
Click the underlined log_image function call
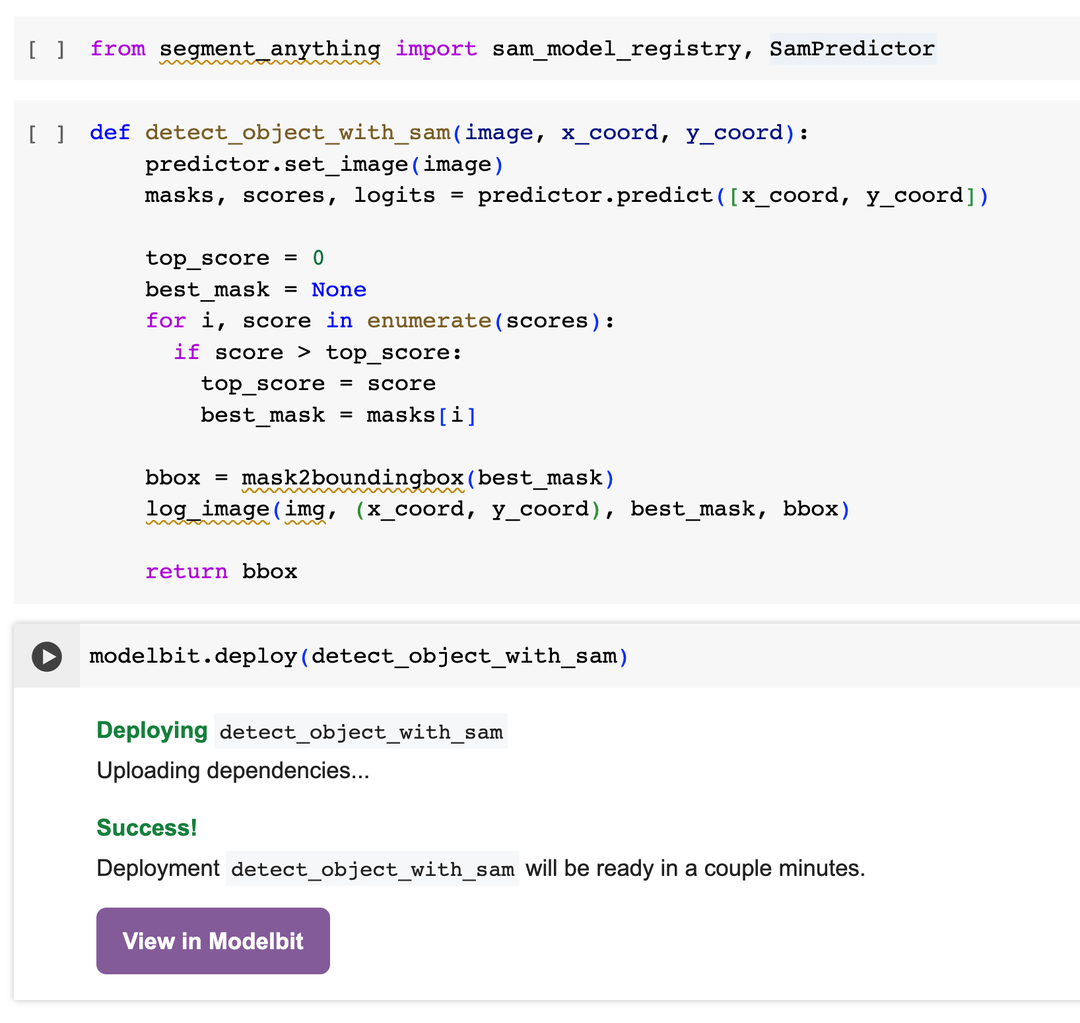click(207, 508)
